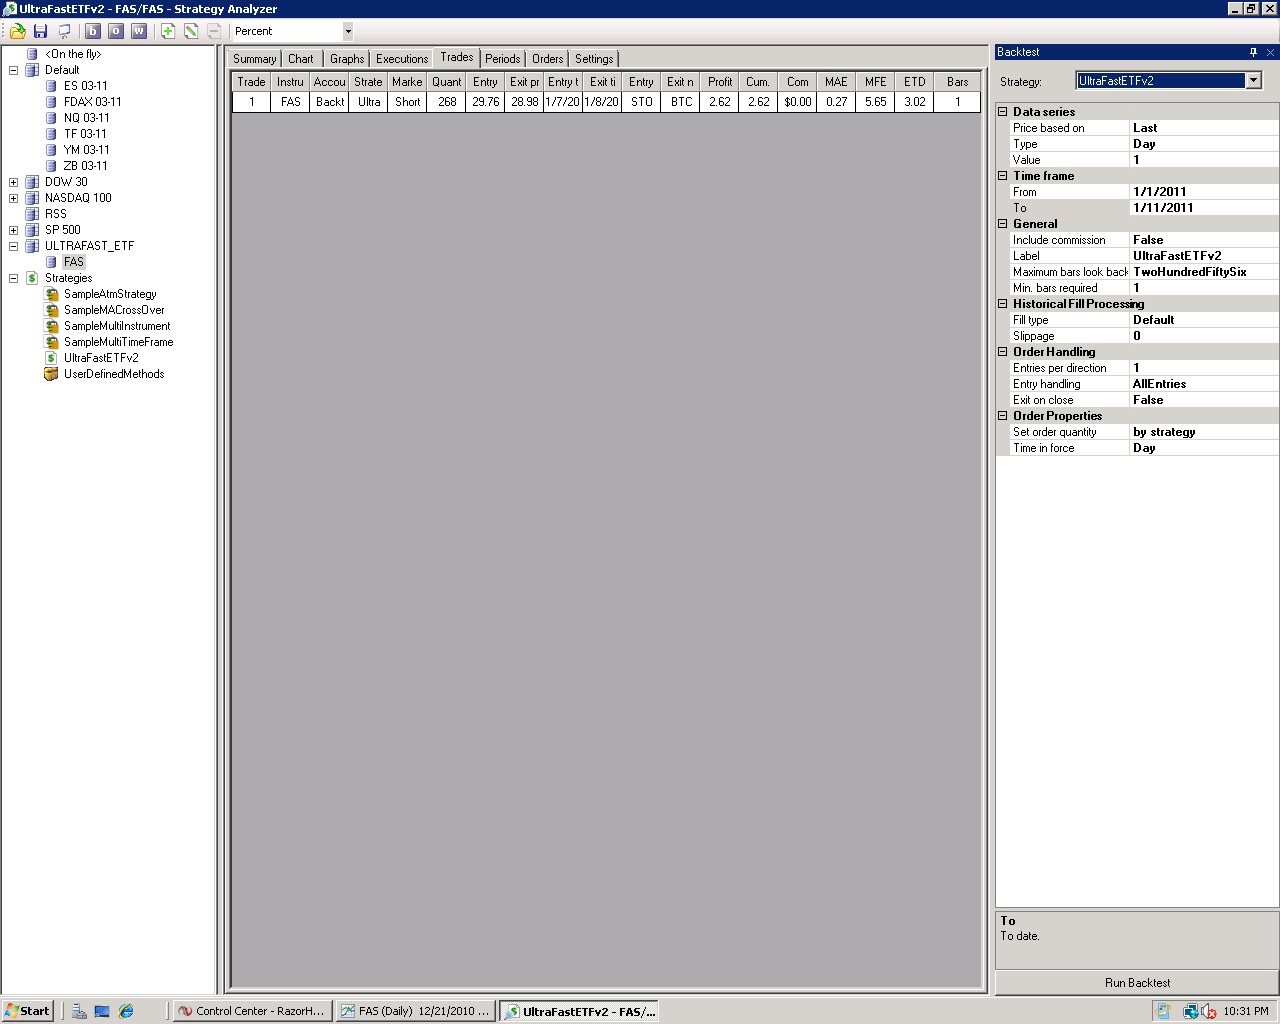This screenshot has height=1024, width=1280.
Task: Collapse the Default instrument list
Action: (x=14, y=70)
